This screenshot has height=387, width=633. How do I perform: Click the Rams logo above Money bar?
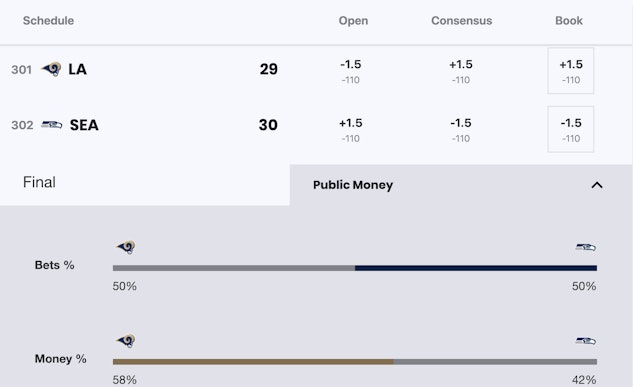pos(126,341)
